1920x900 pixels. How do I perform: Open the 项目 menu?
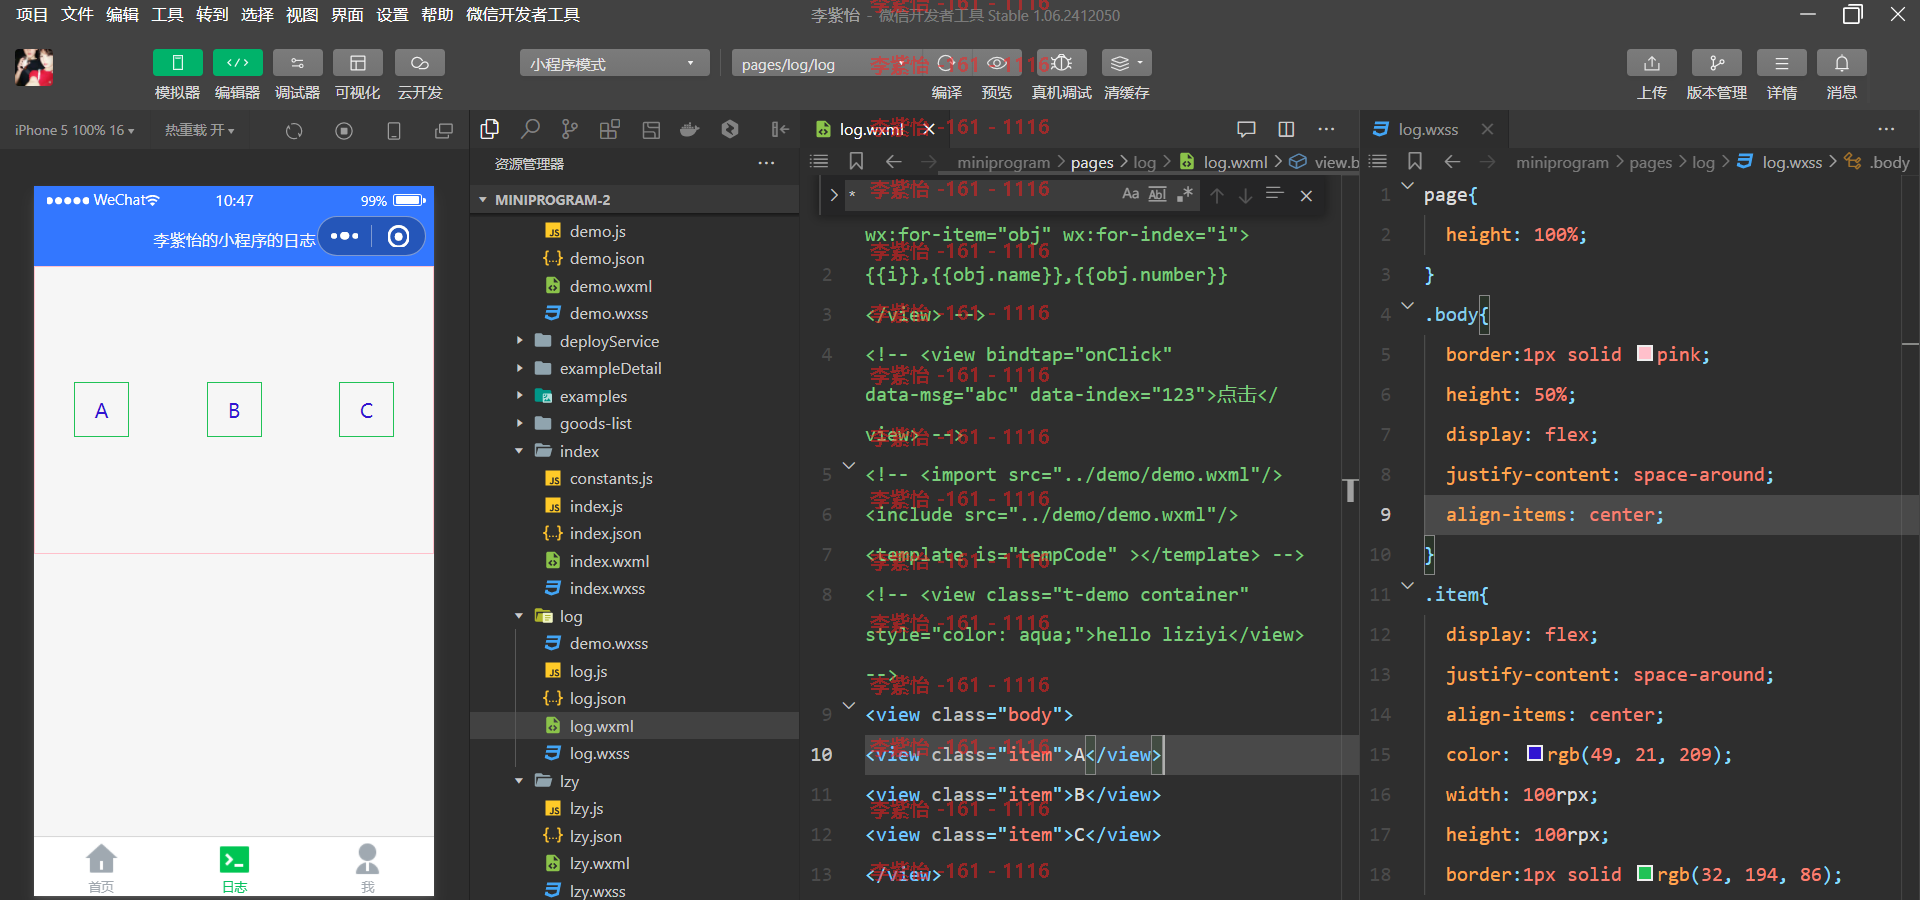pos(32,15)
